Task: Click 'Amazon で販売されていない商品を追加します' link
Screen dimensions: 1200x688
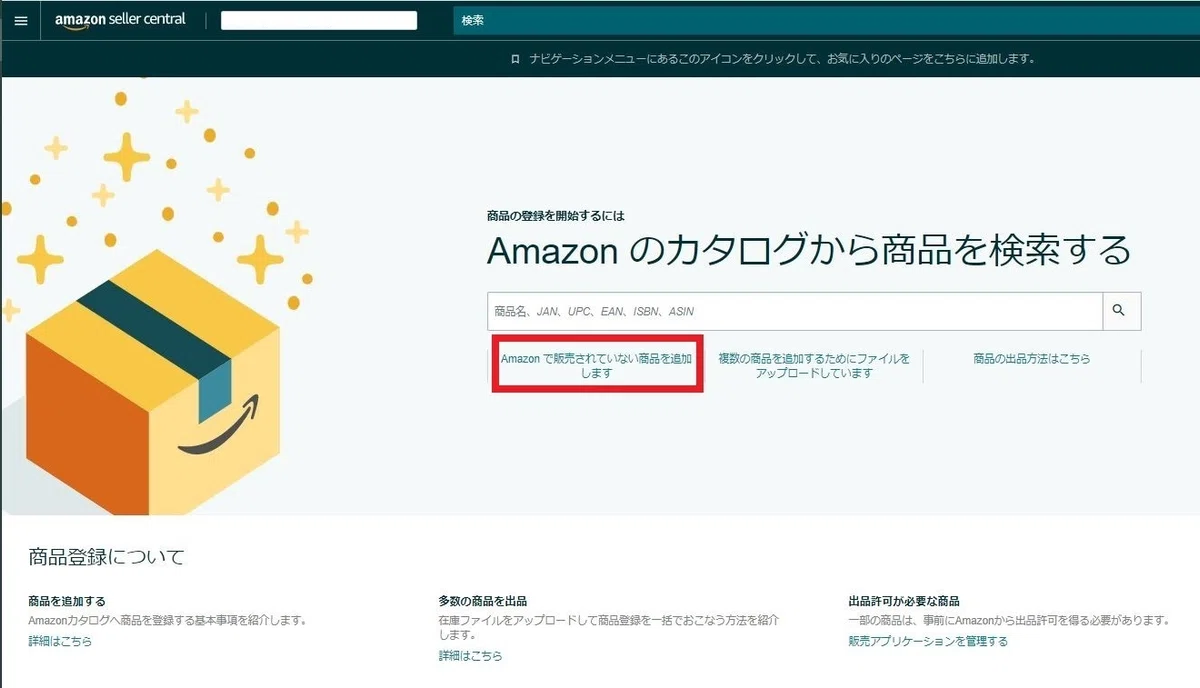Action: tap(596, 365)
